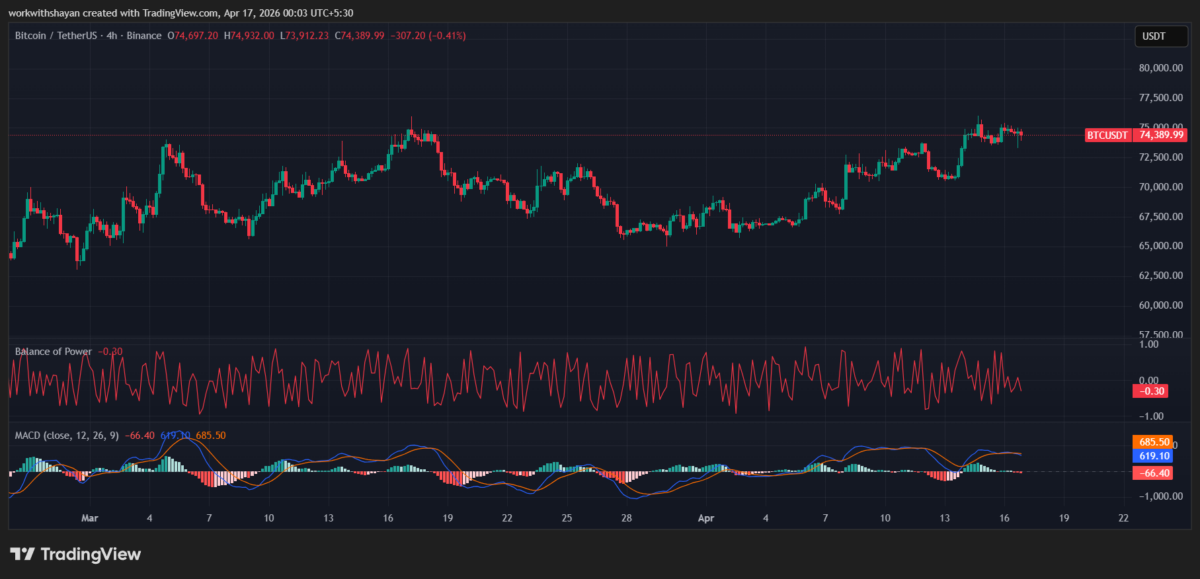Viewport: 1200px width, 579px height.
Task: Click the -0.30 Balance of Power badge
Action: (1150, 391)
